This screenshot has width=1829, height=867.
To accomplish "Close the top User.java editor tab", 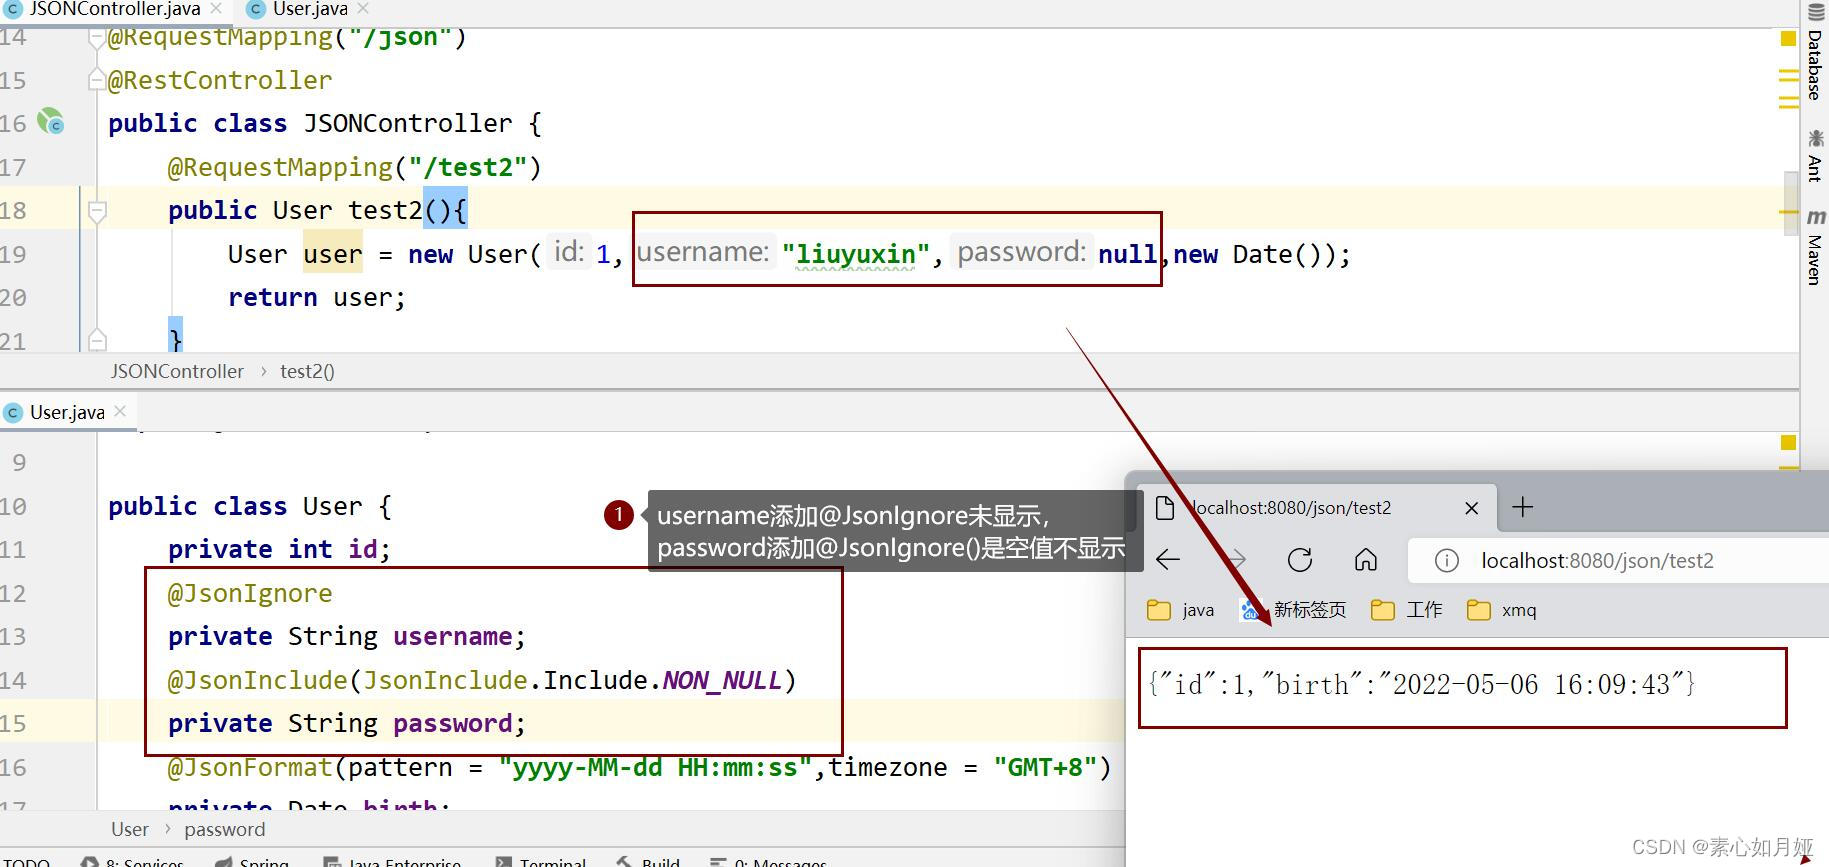I will [x=363, y=8].
